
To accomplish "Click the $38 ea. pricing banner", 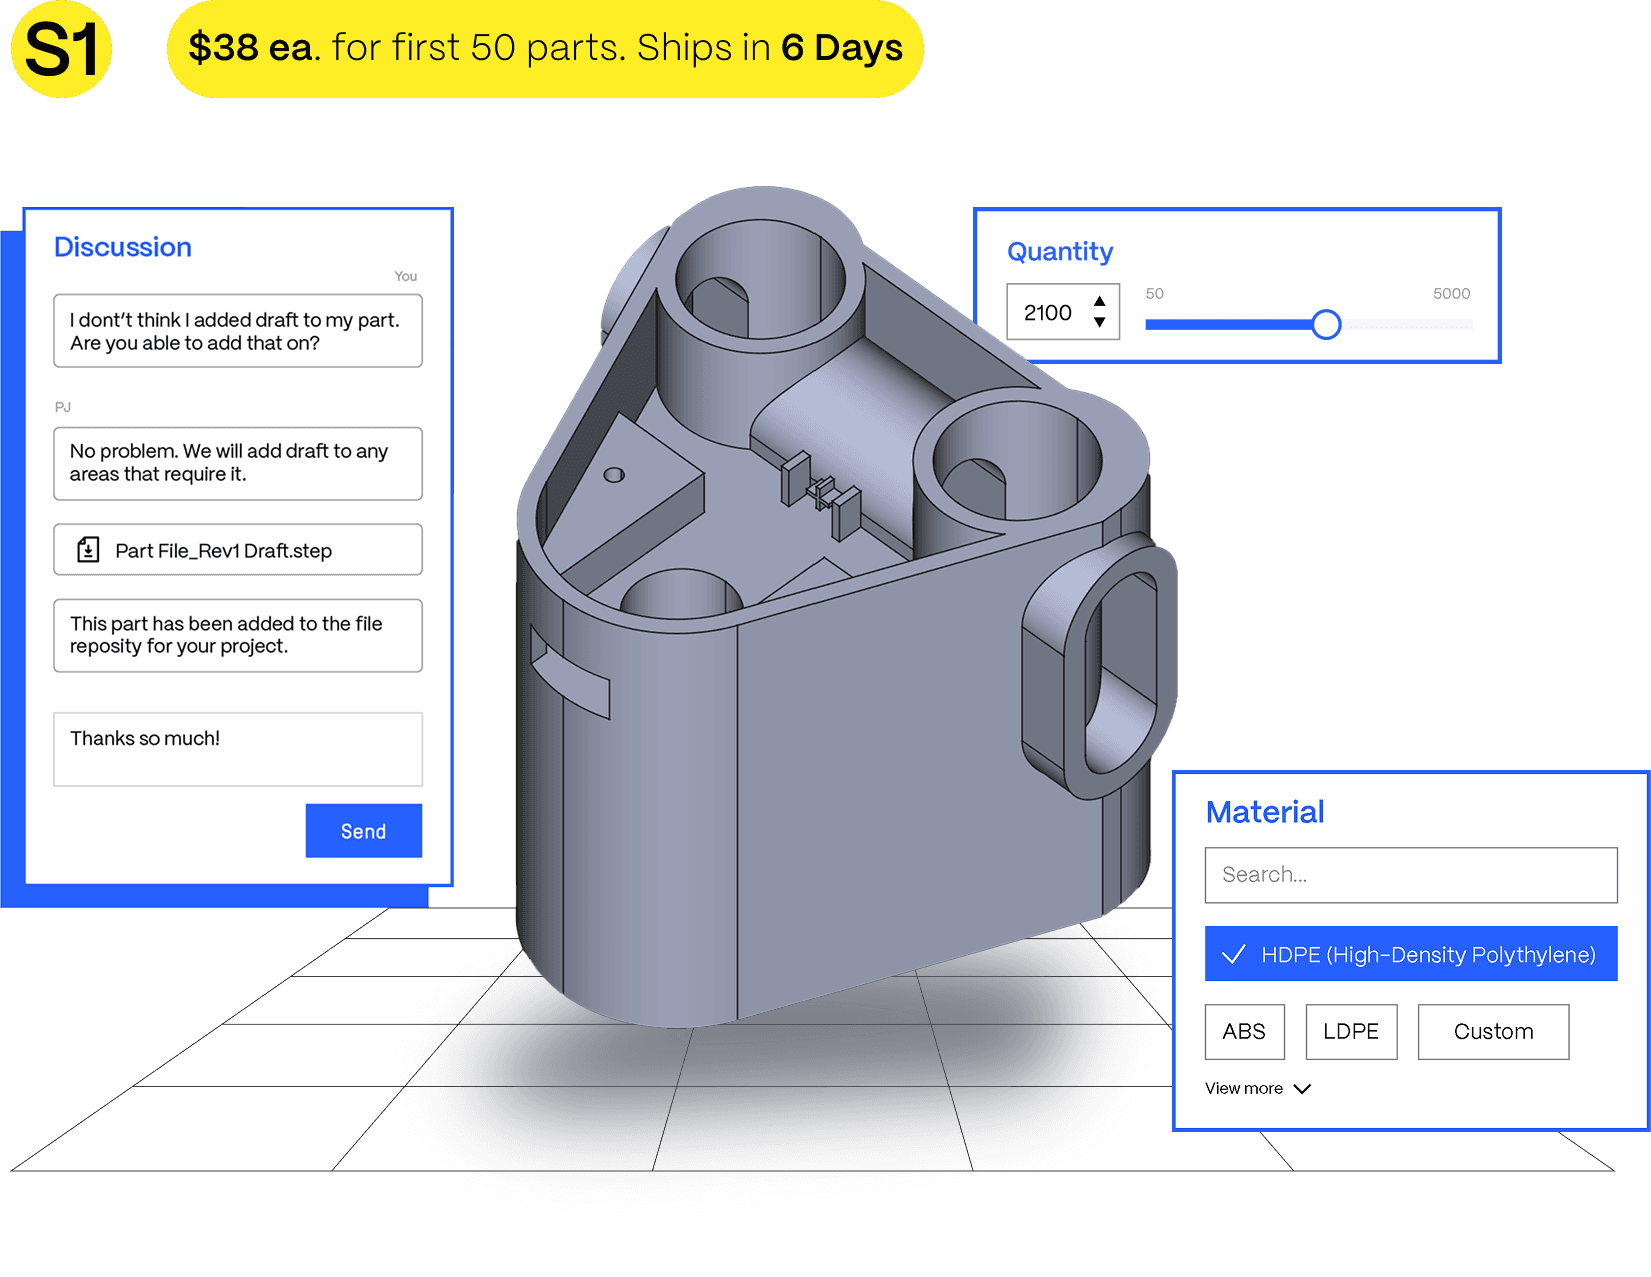I will coord(545,48).
